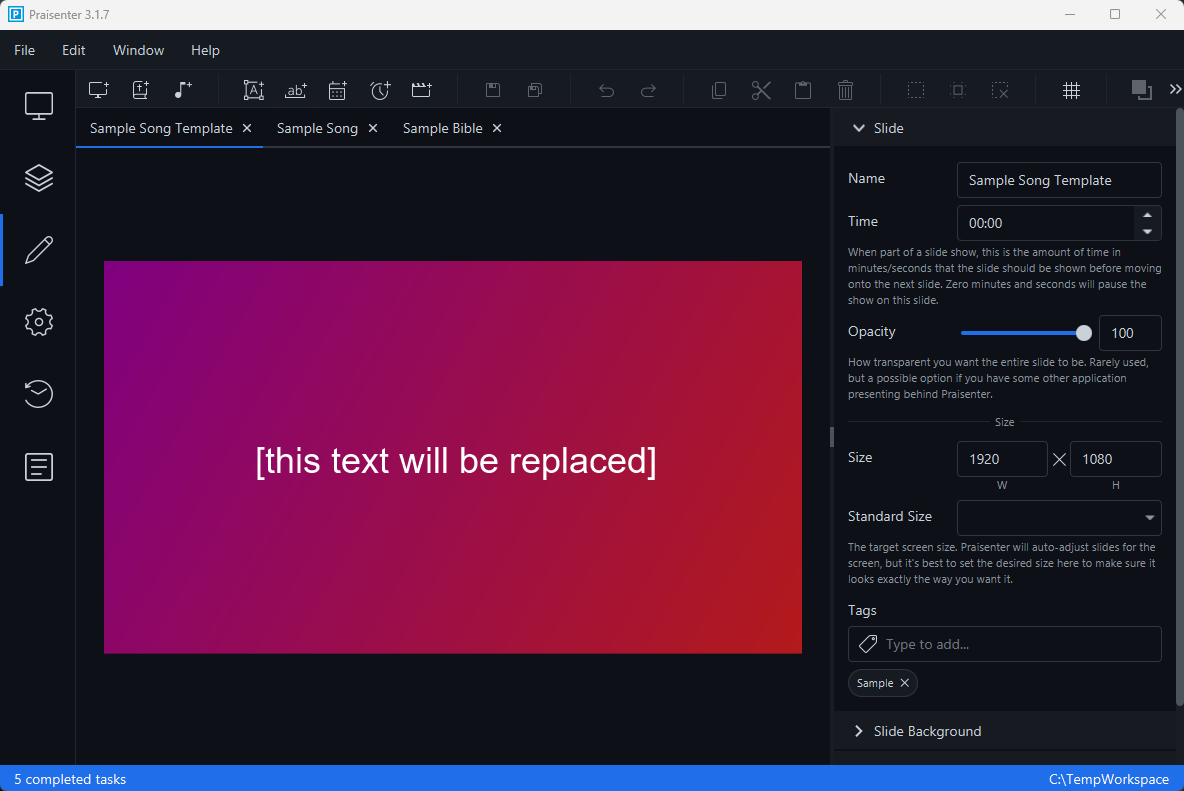Toggle the snap-to-grid option
This screenshot has height=791, width=1184.
[x=1071, y=89]
